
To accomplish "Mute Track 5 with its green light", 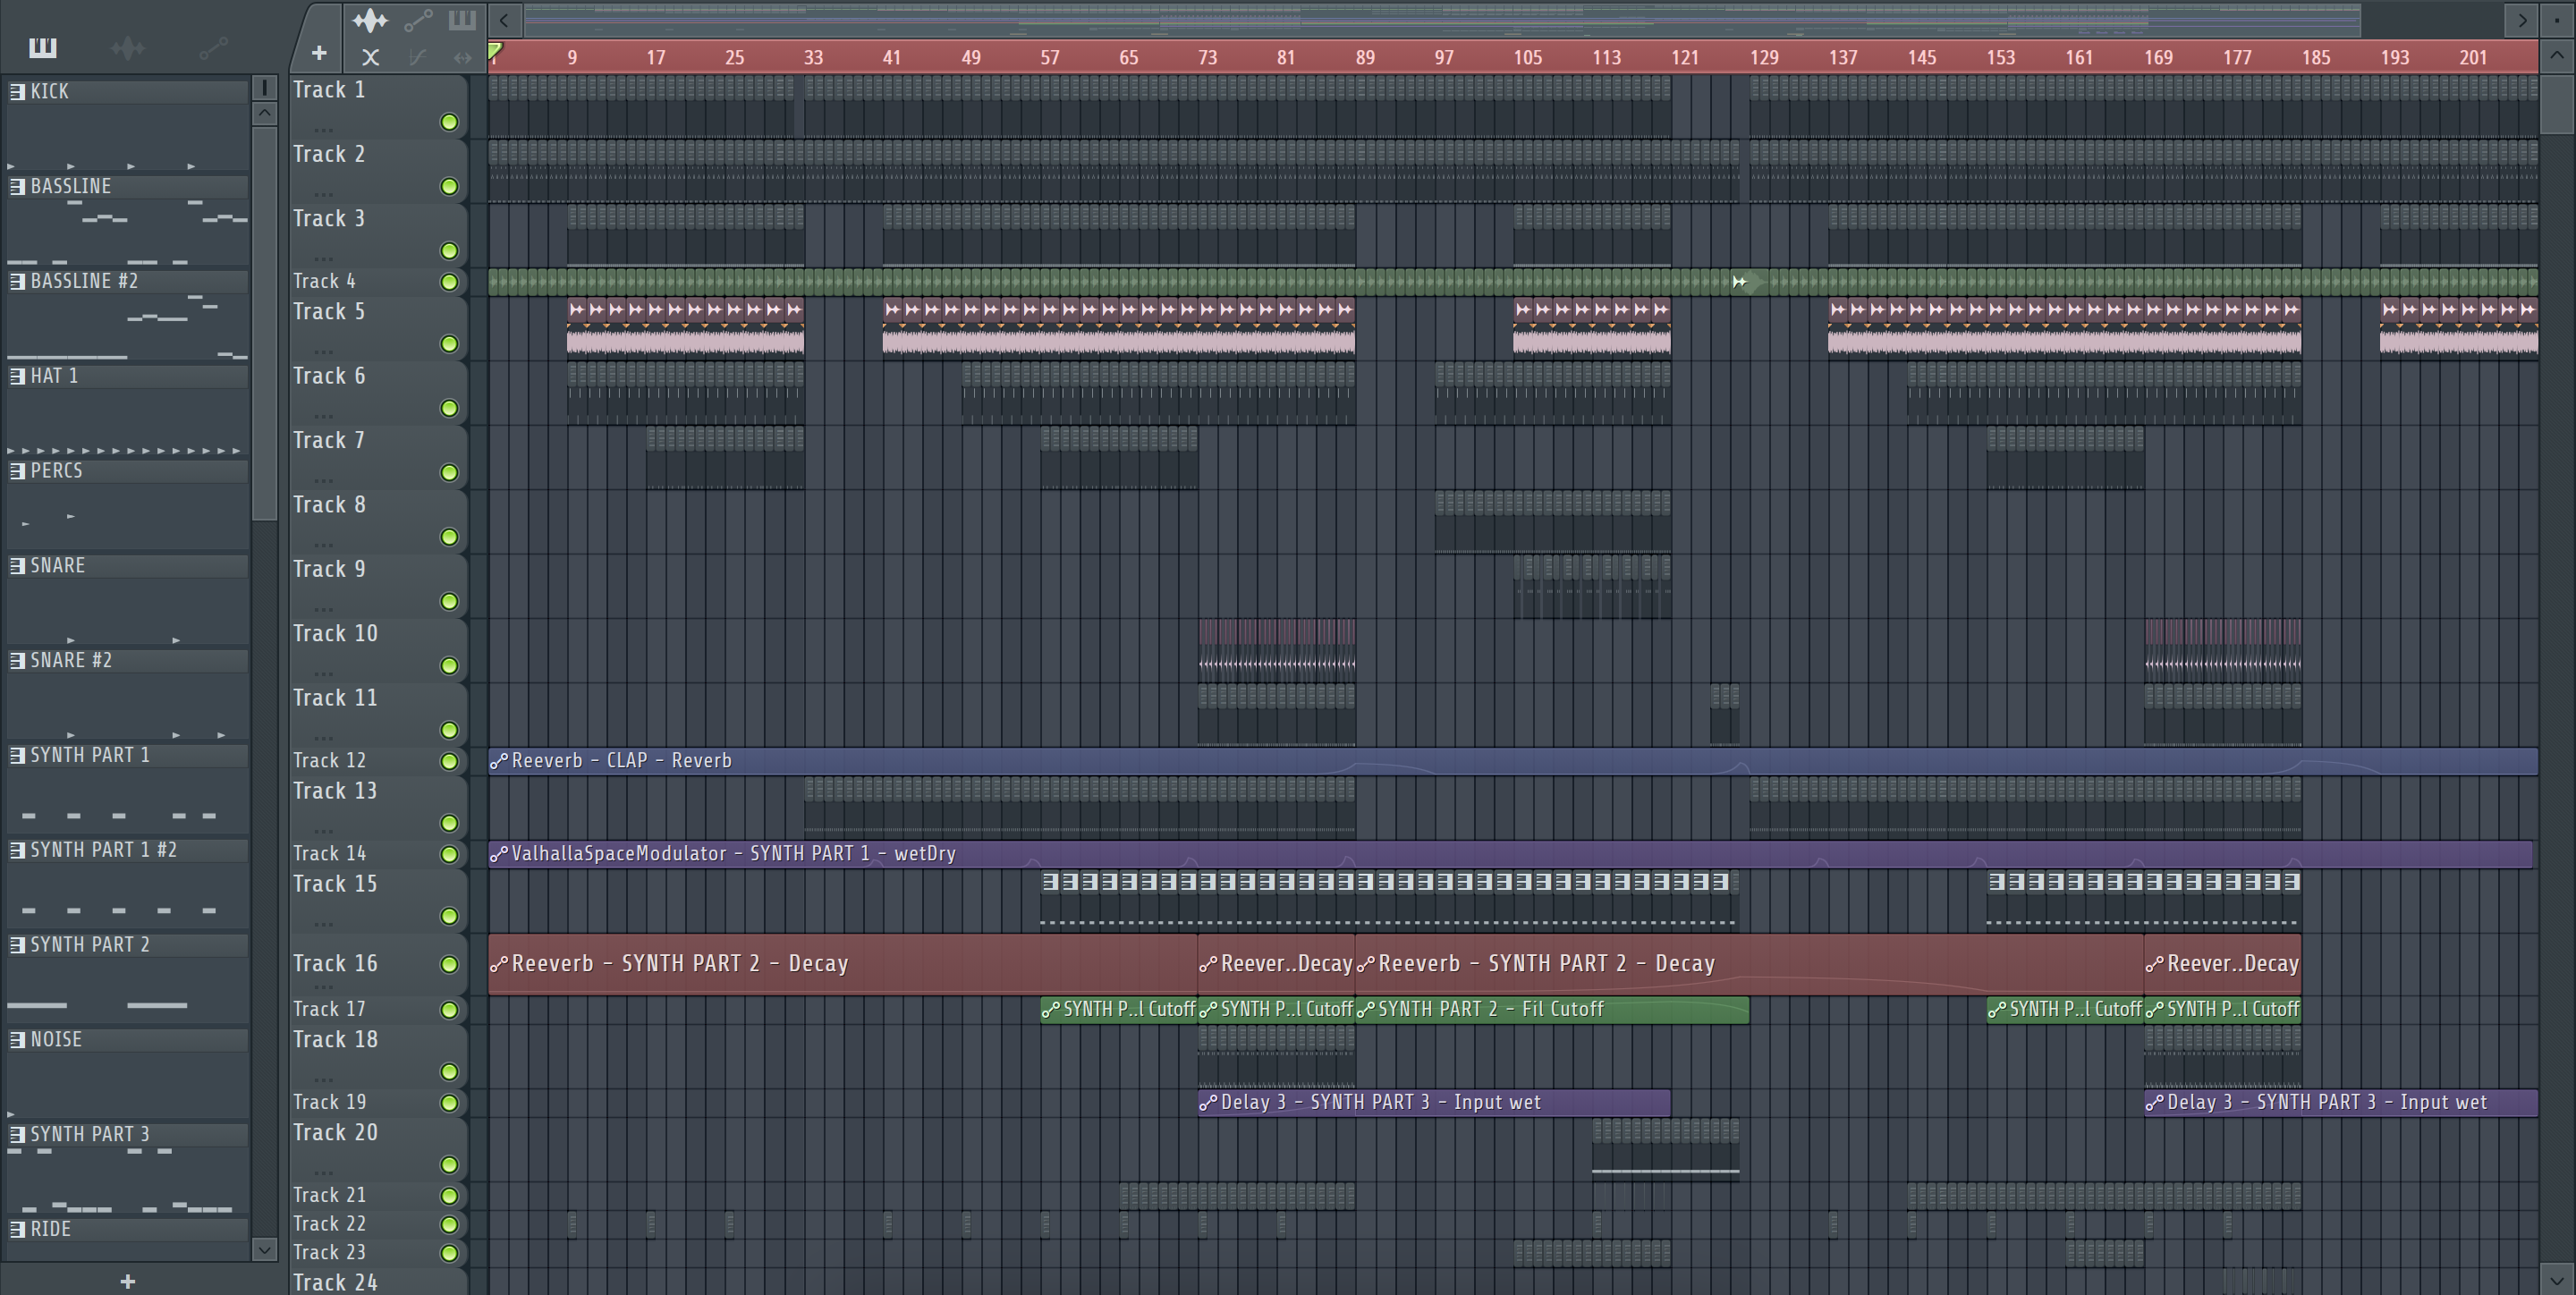I will tap(449, 344).
